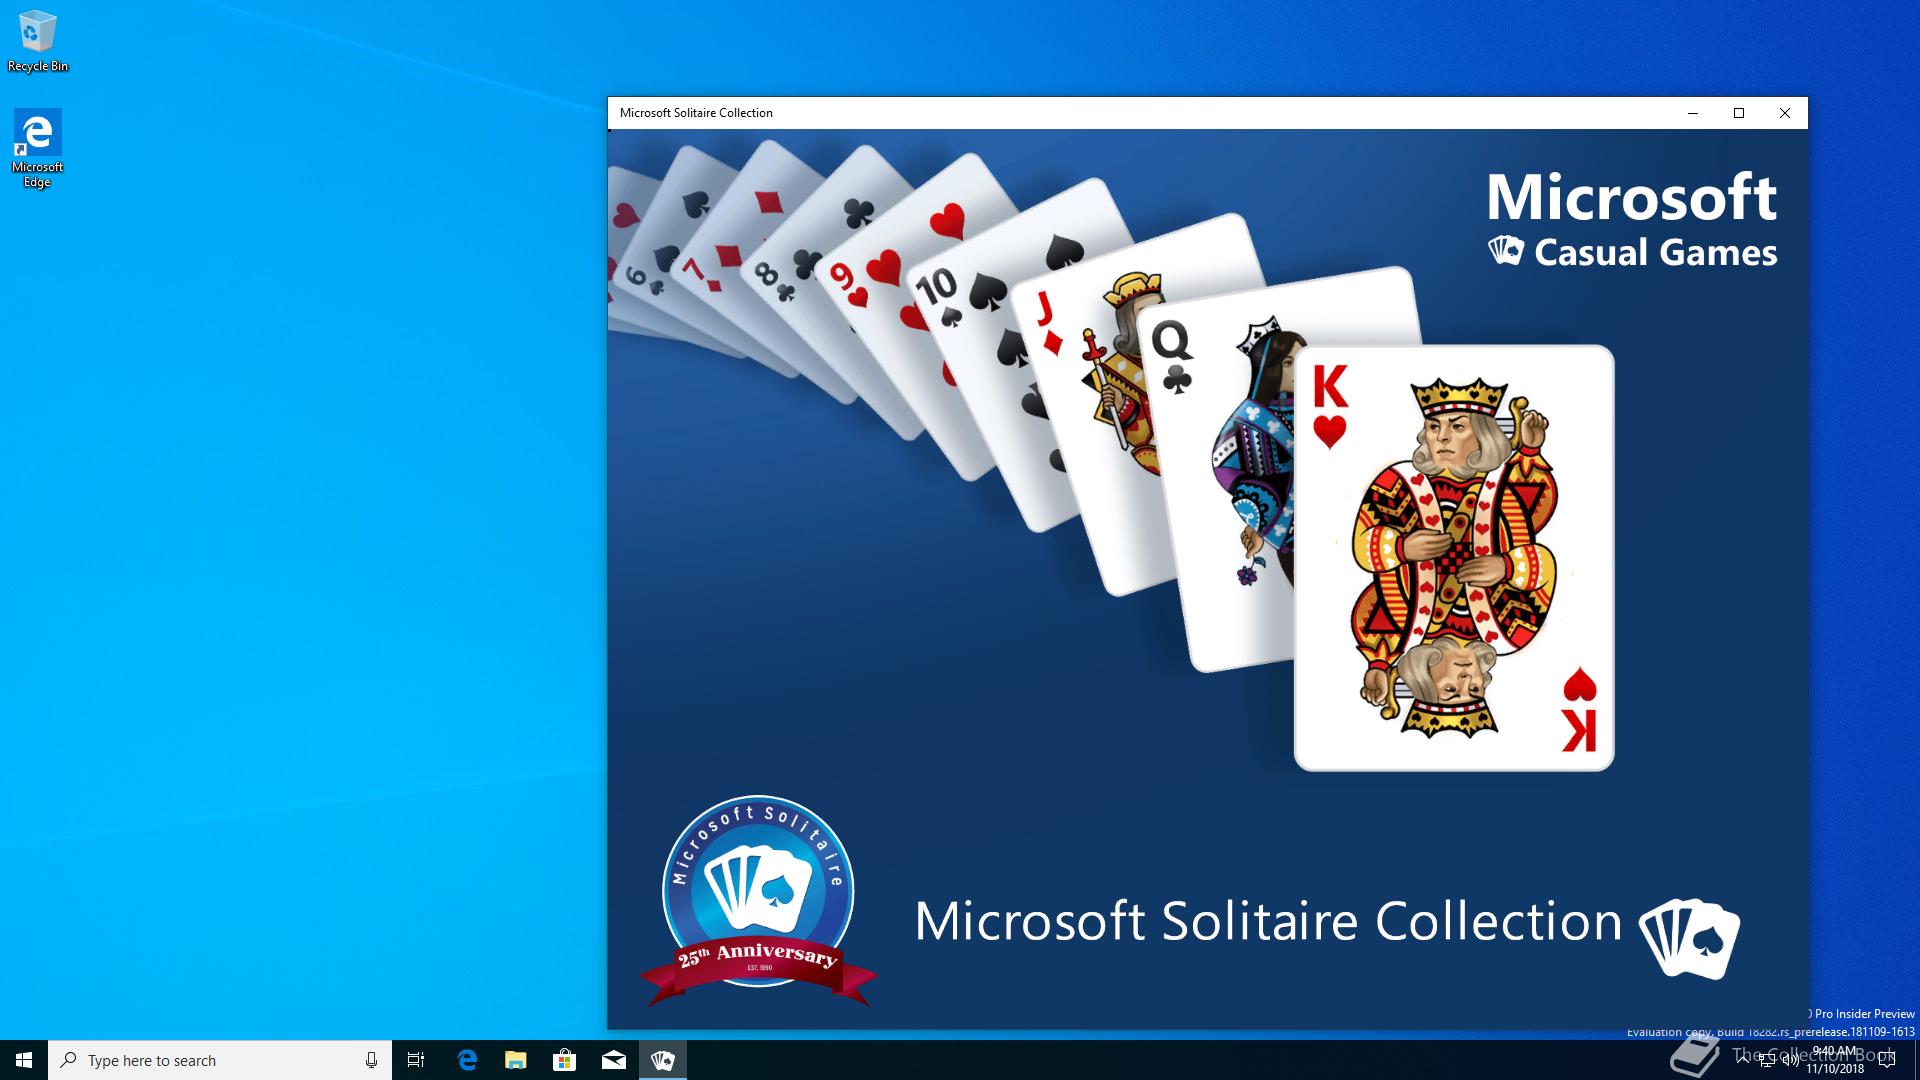Open the Action Center notification icon
The width and height of the screenshot is (1920, 1080).
[x=1887, y=1060]
